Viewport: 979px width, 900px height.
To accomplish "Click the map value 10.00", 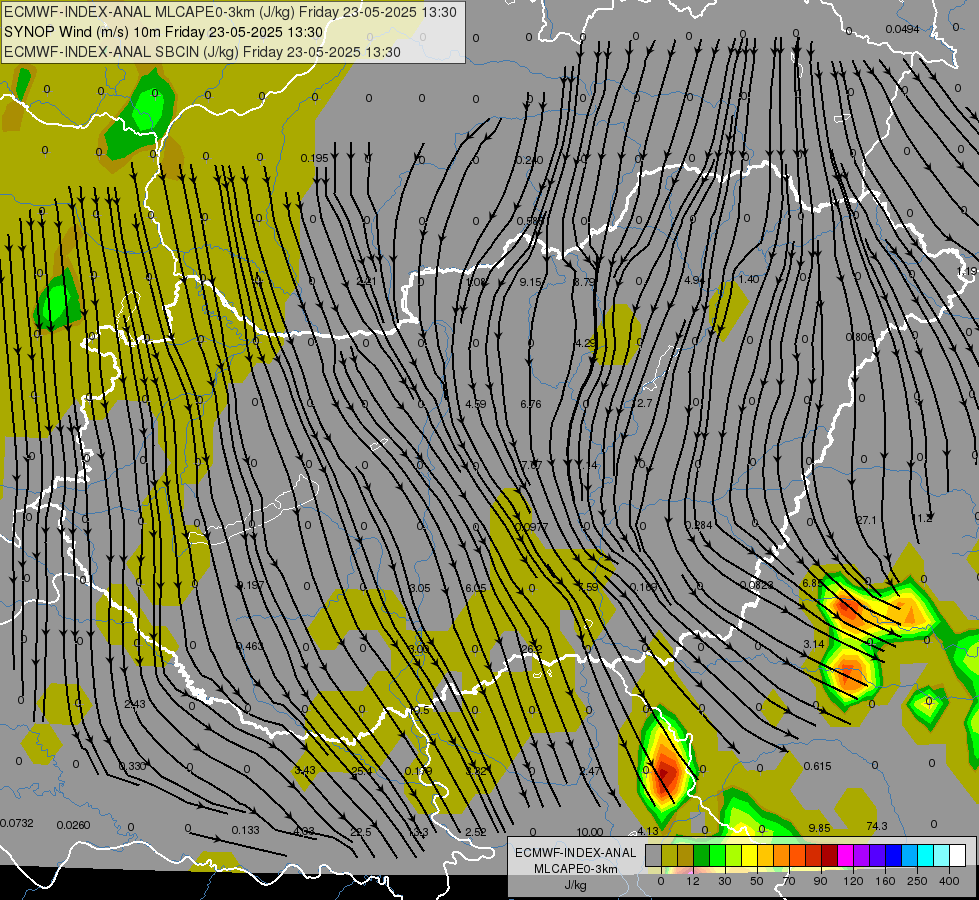I will (589, 832).
